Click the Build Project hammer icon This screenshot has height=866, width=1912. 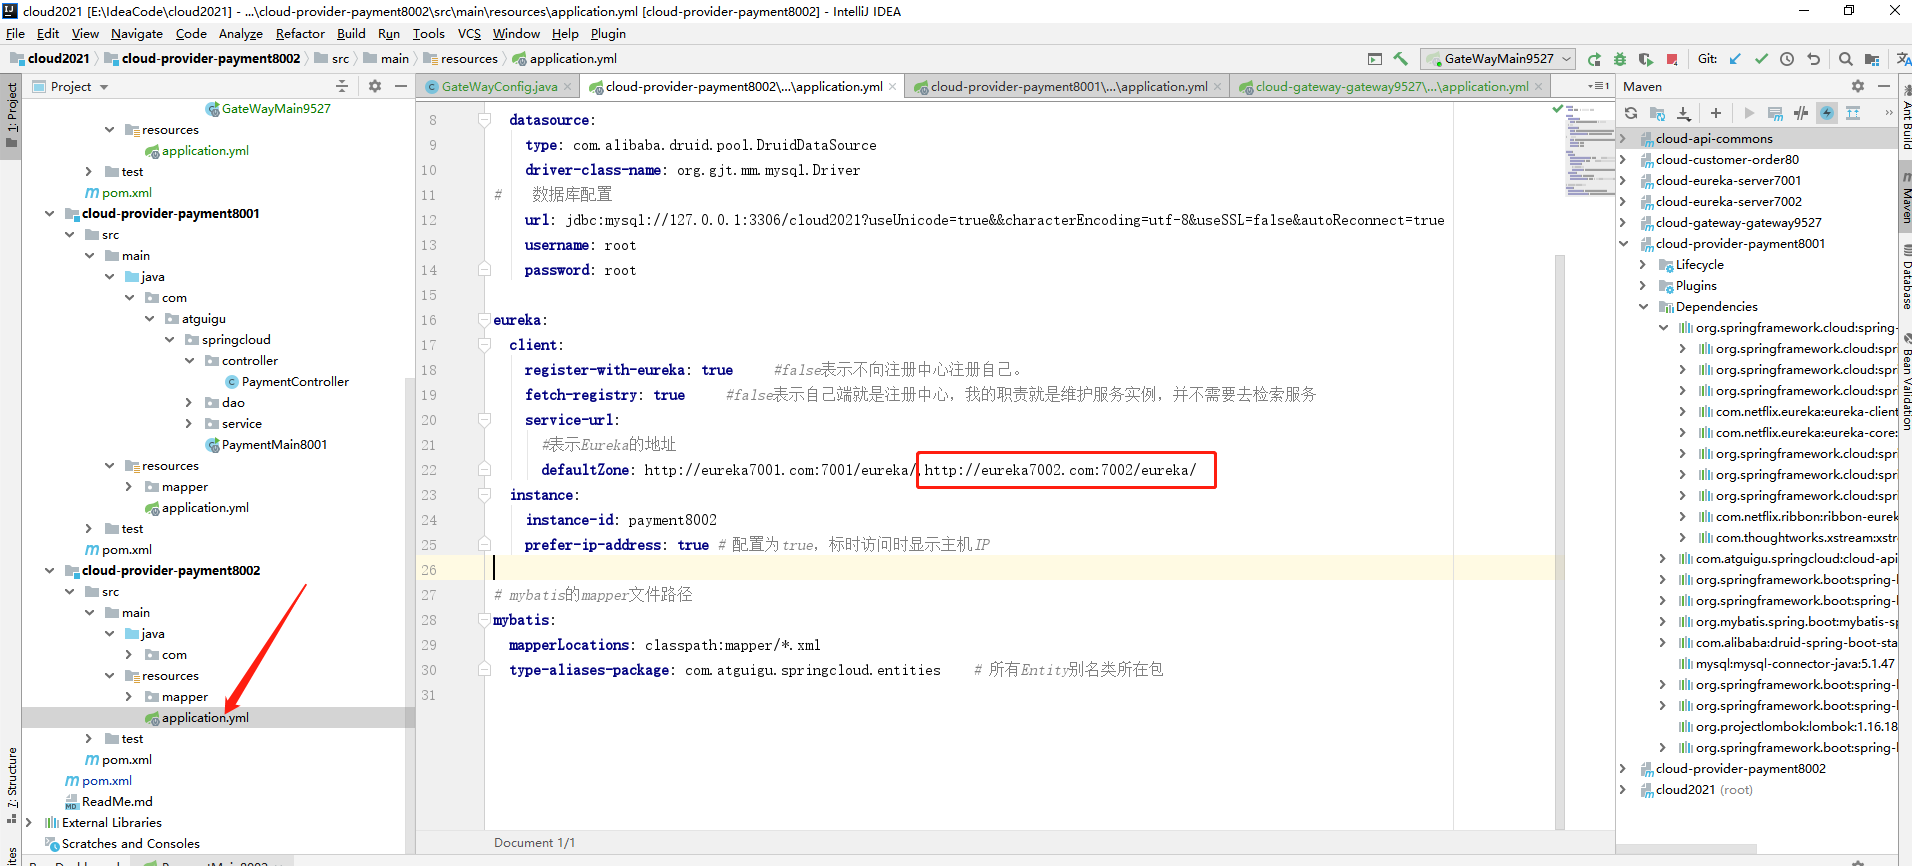click(1400, 59)
